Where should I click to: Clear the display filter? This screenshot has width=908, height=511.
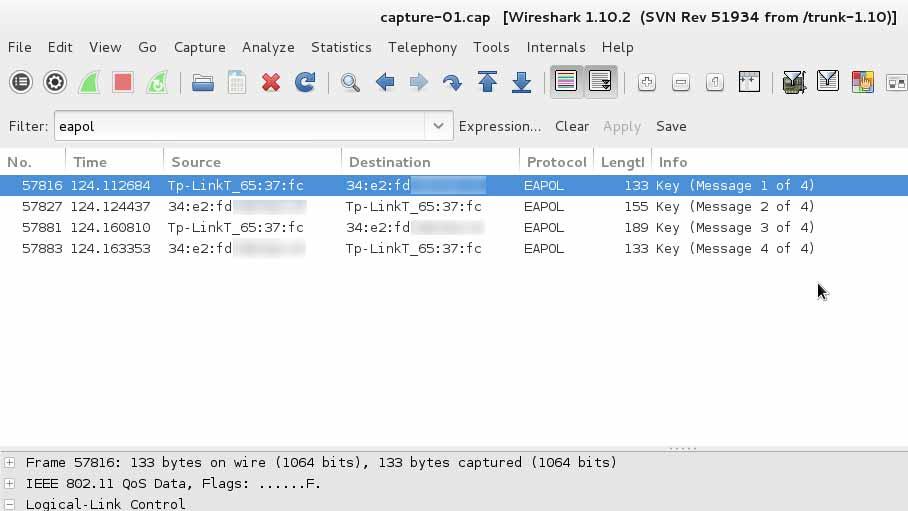click(572, 126)
